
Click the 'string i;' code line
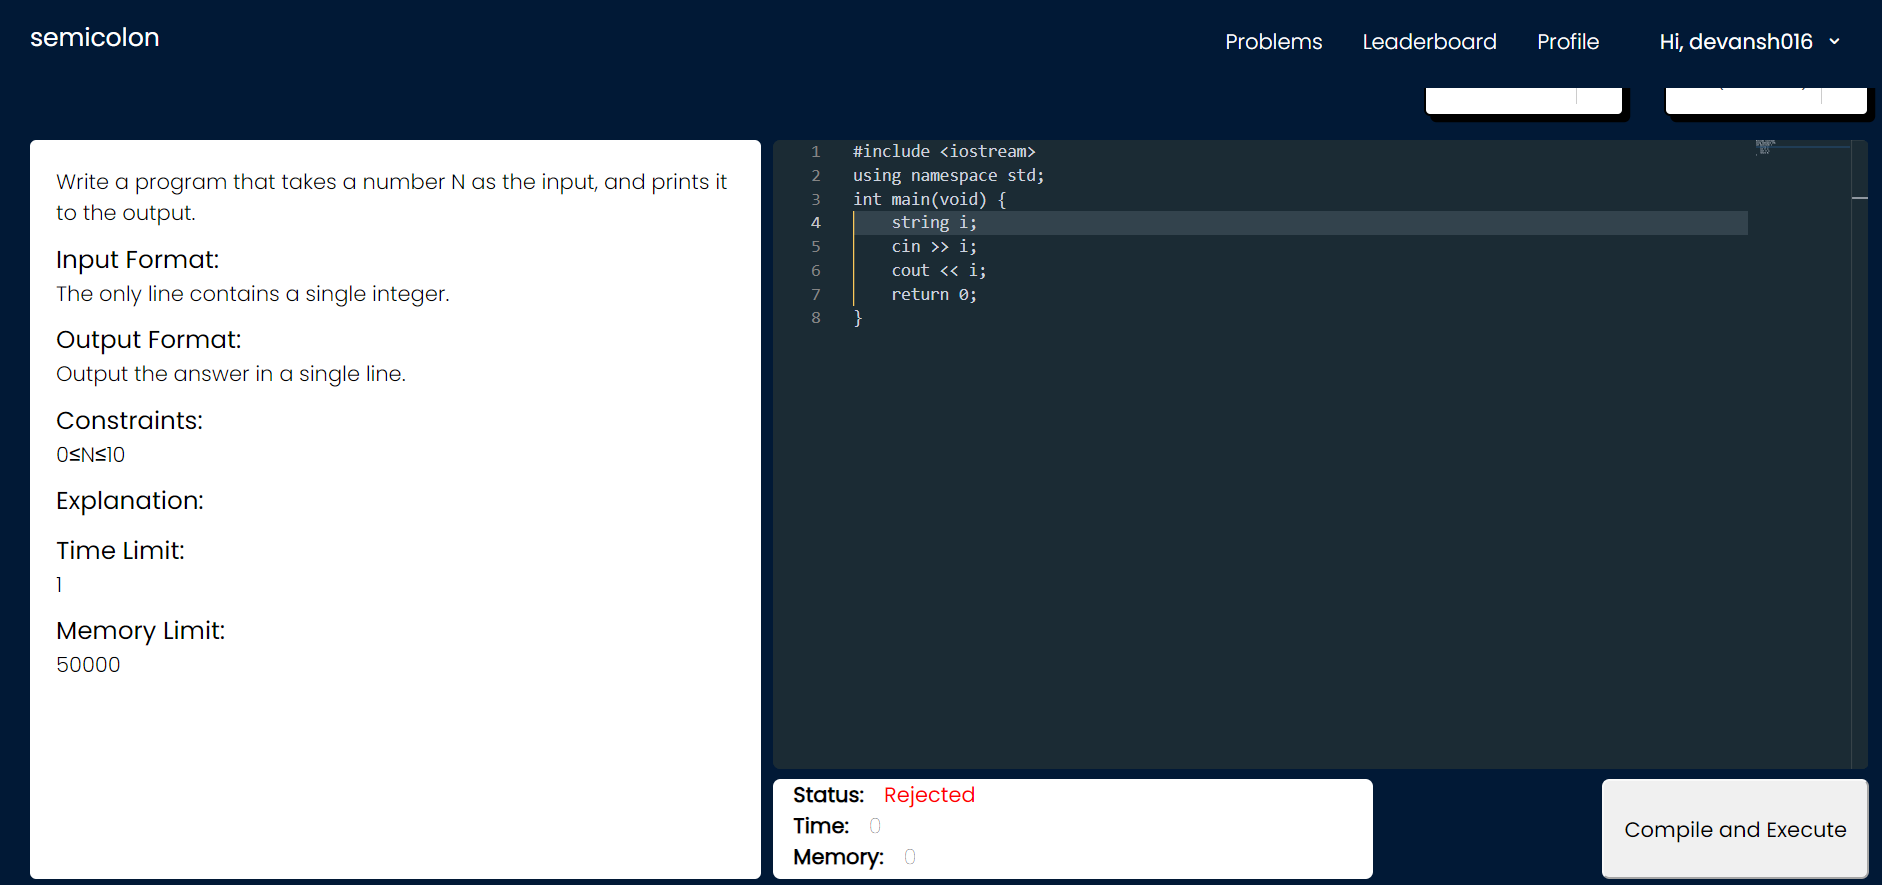tap(934, 222)
